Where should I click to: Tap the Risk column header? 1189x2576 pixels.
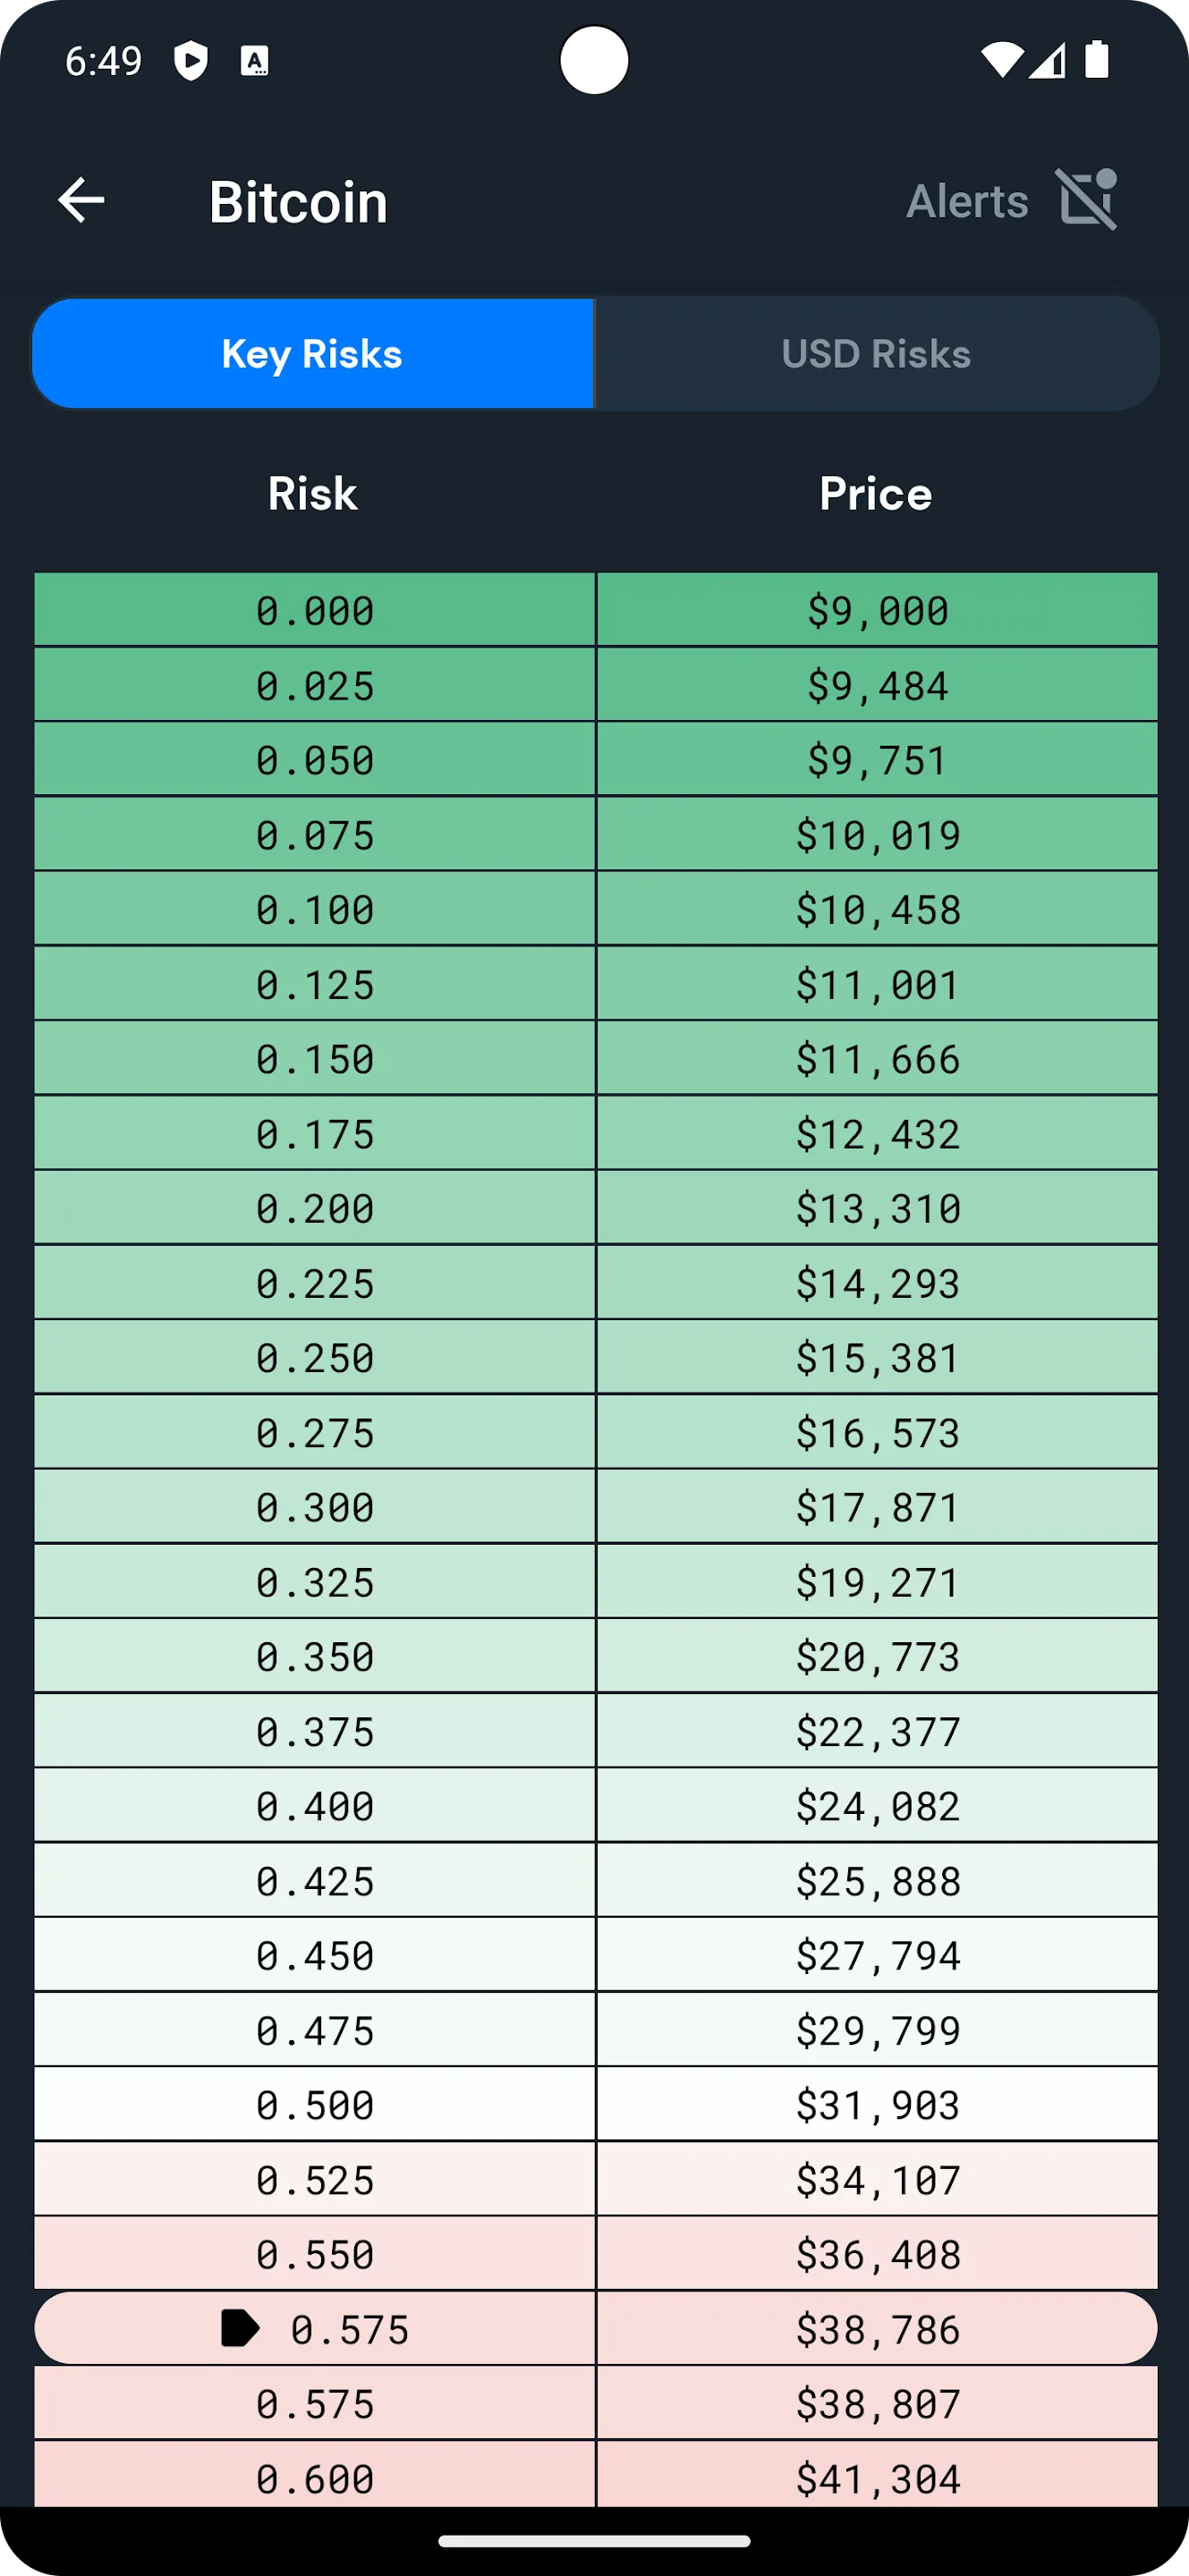coord(312,494)
